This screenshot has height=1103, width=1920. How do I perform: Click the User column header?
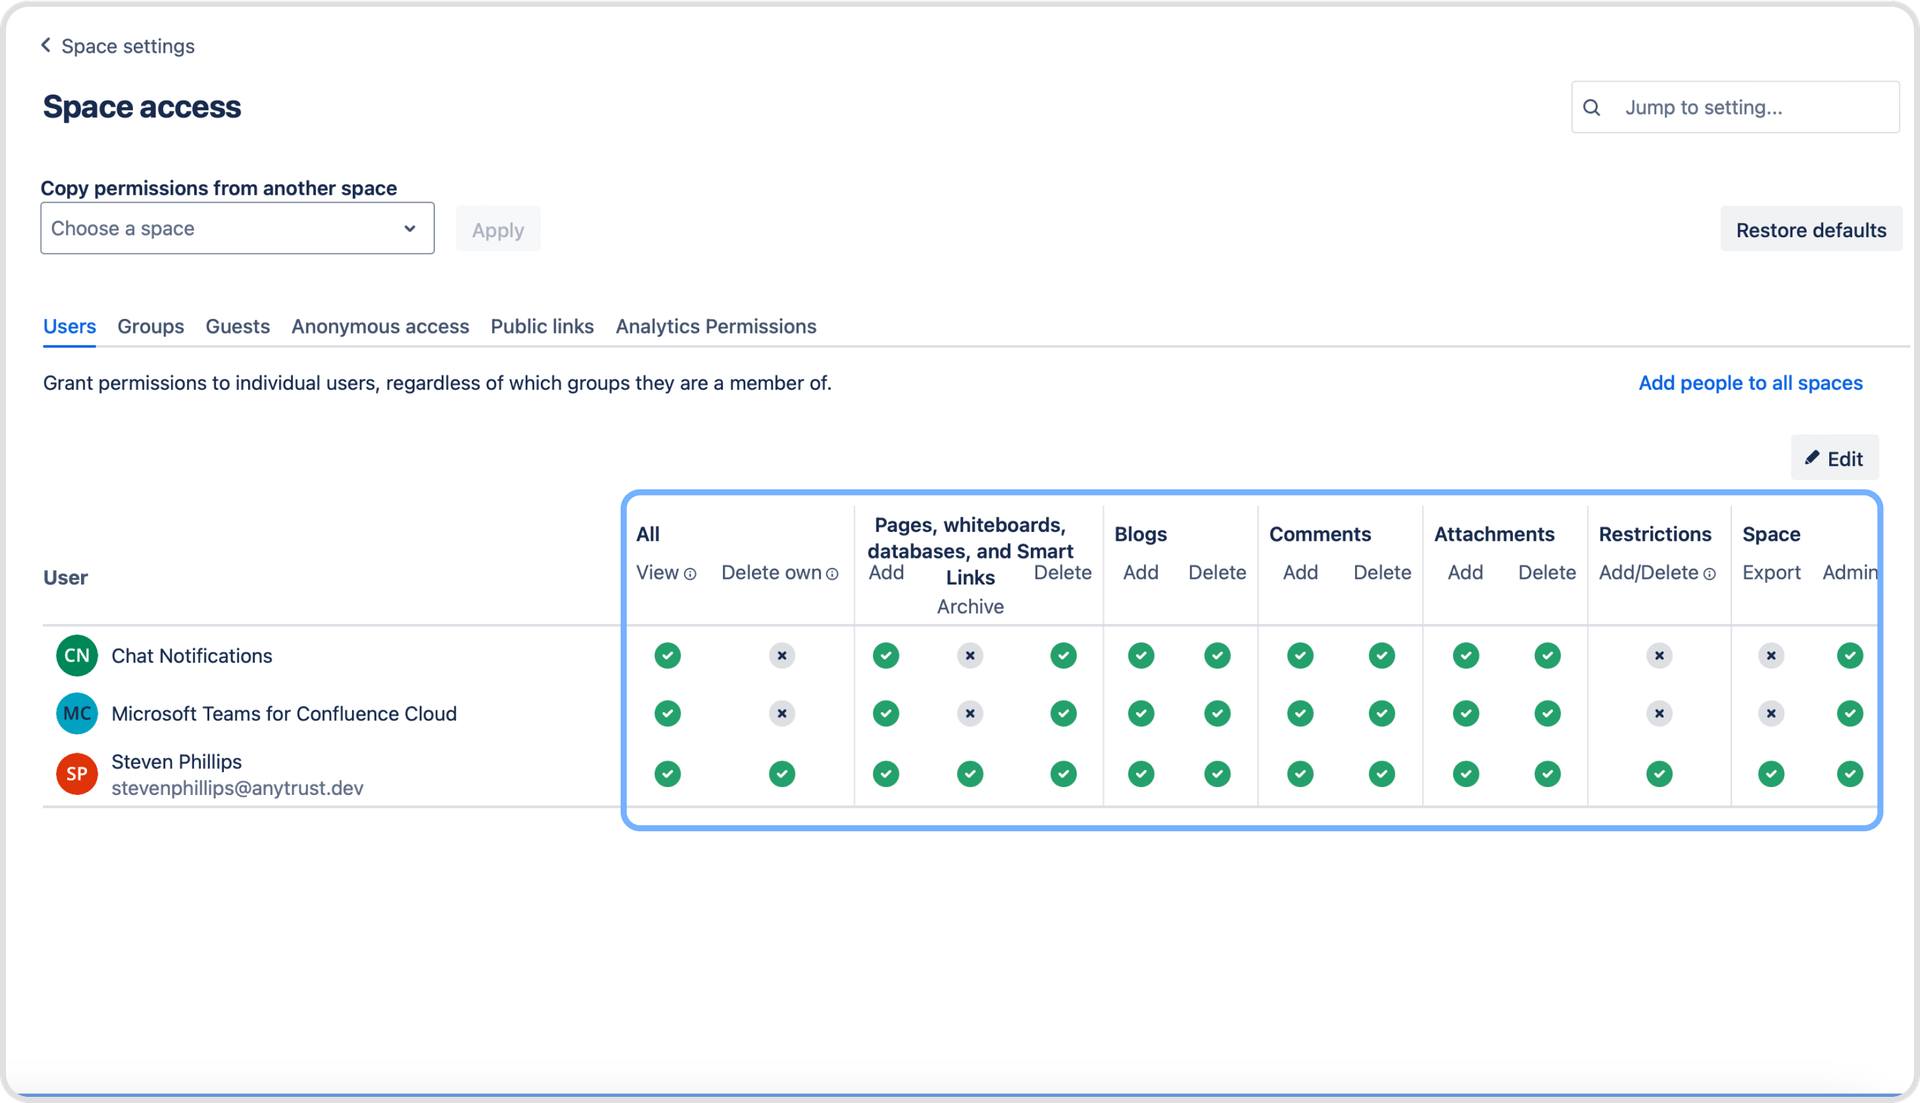[x=66, y=578]
